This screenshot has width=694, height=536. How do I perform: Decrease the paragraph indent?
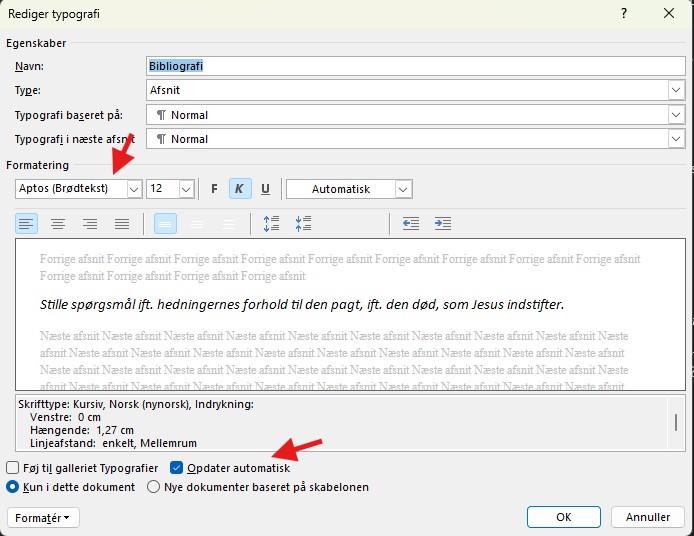click(411, 224)
